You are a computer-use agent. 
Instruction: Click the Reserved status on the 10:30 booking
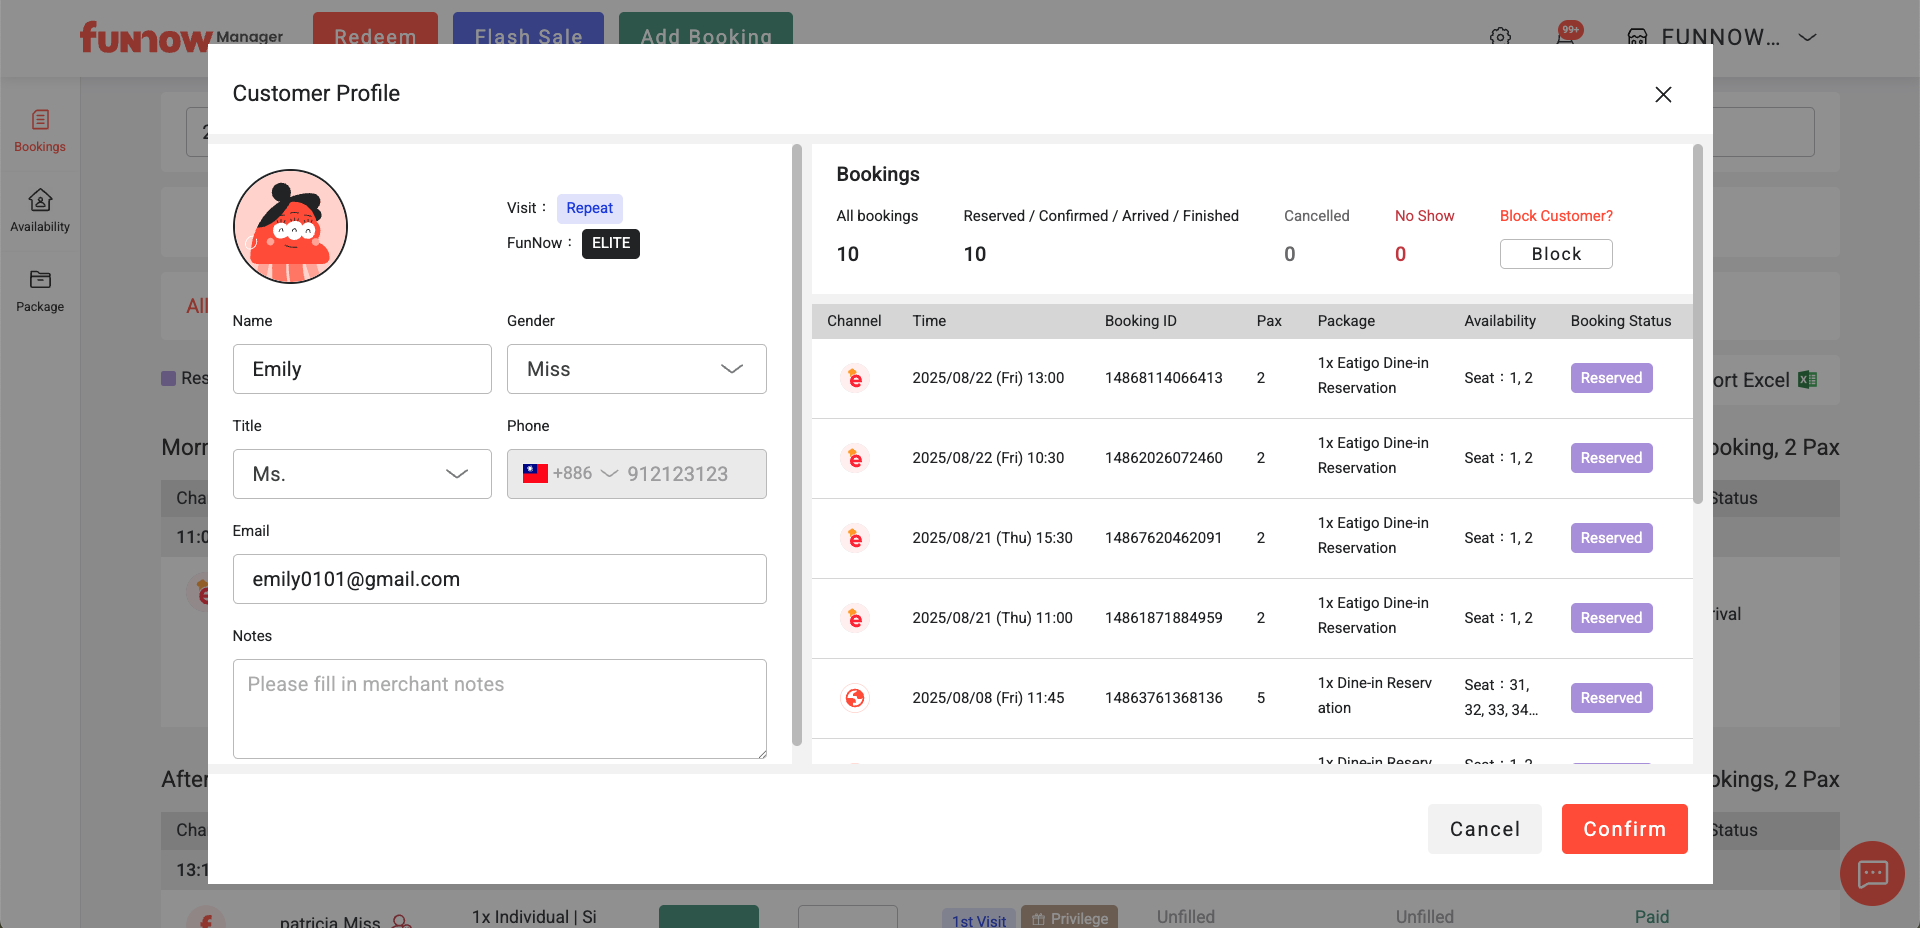pos(1611,458)
